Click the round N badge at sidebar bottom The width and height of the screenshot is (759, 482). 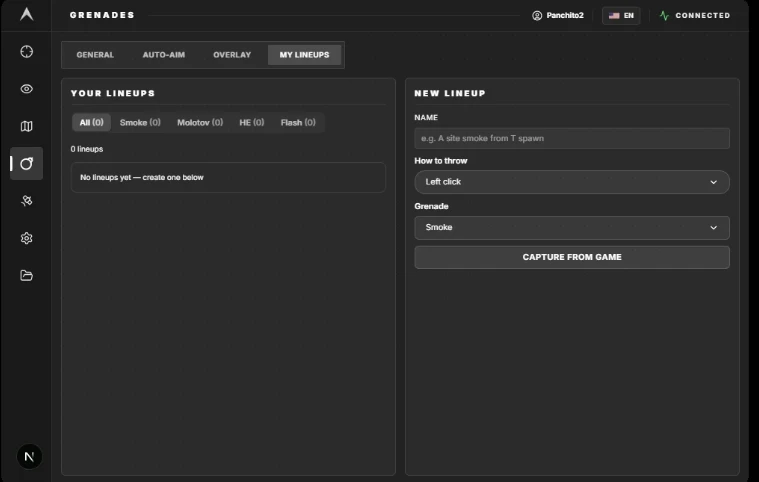(x=29, y=456)
